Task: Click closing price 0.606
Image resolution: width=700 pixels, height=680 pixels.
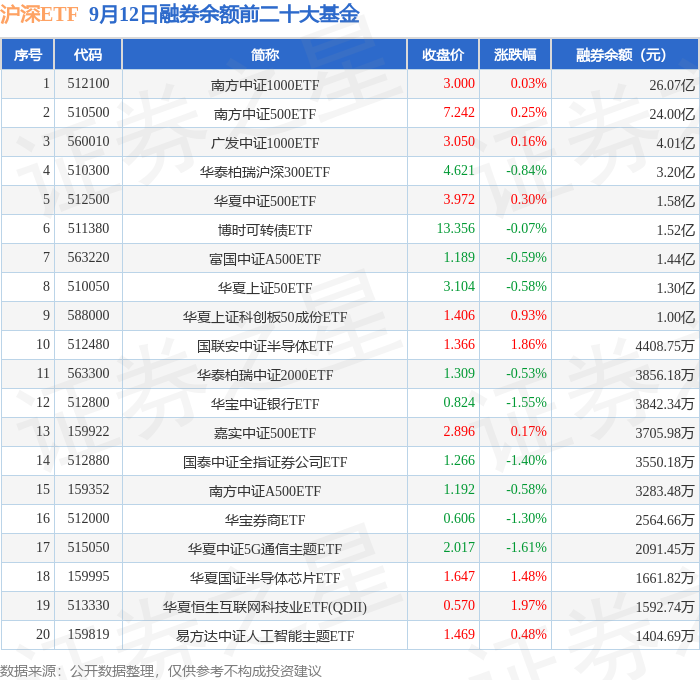Action: [459, 519]
